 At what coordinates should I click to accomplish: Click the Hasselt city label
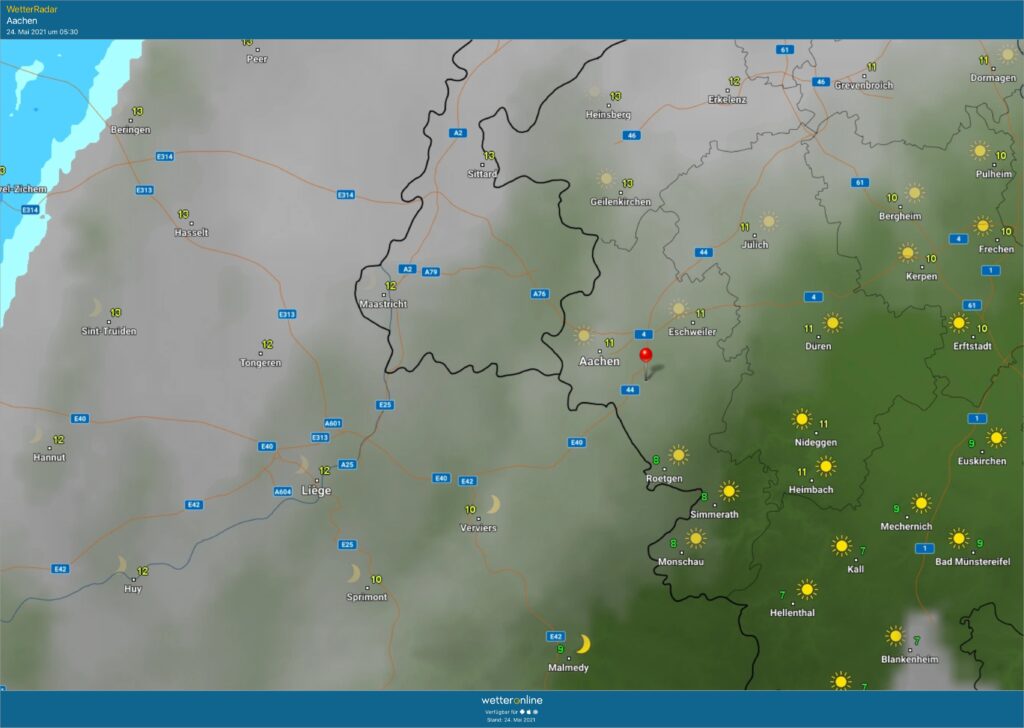point(191,232)
